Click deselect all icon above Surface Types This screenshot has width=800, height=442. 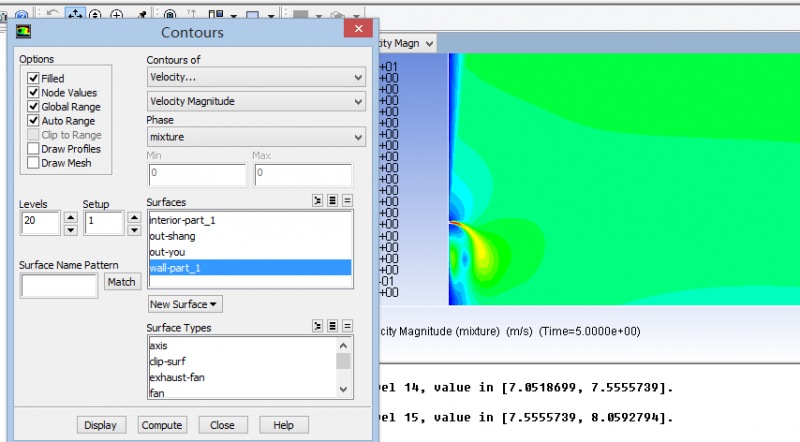point(347,326)
